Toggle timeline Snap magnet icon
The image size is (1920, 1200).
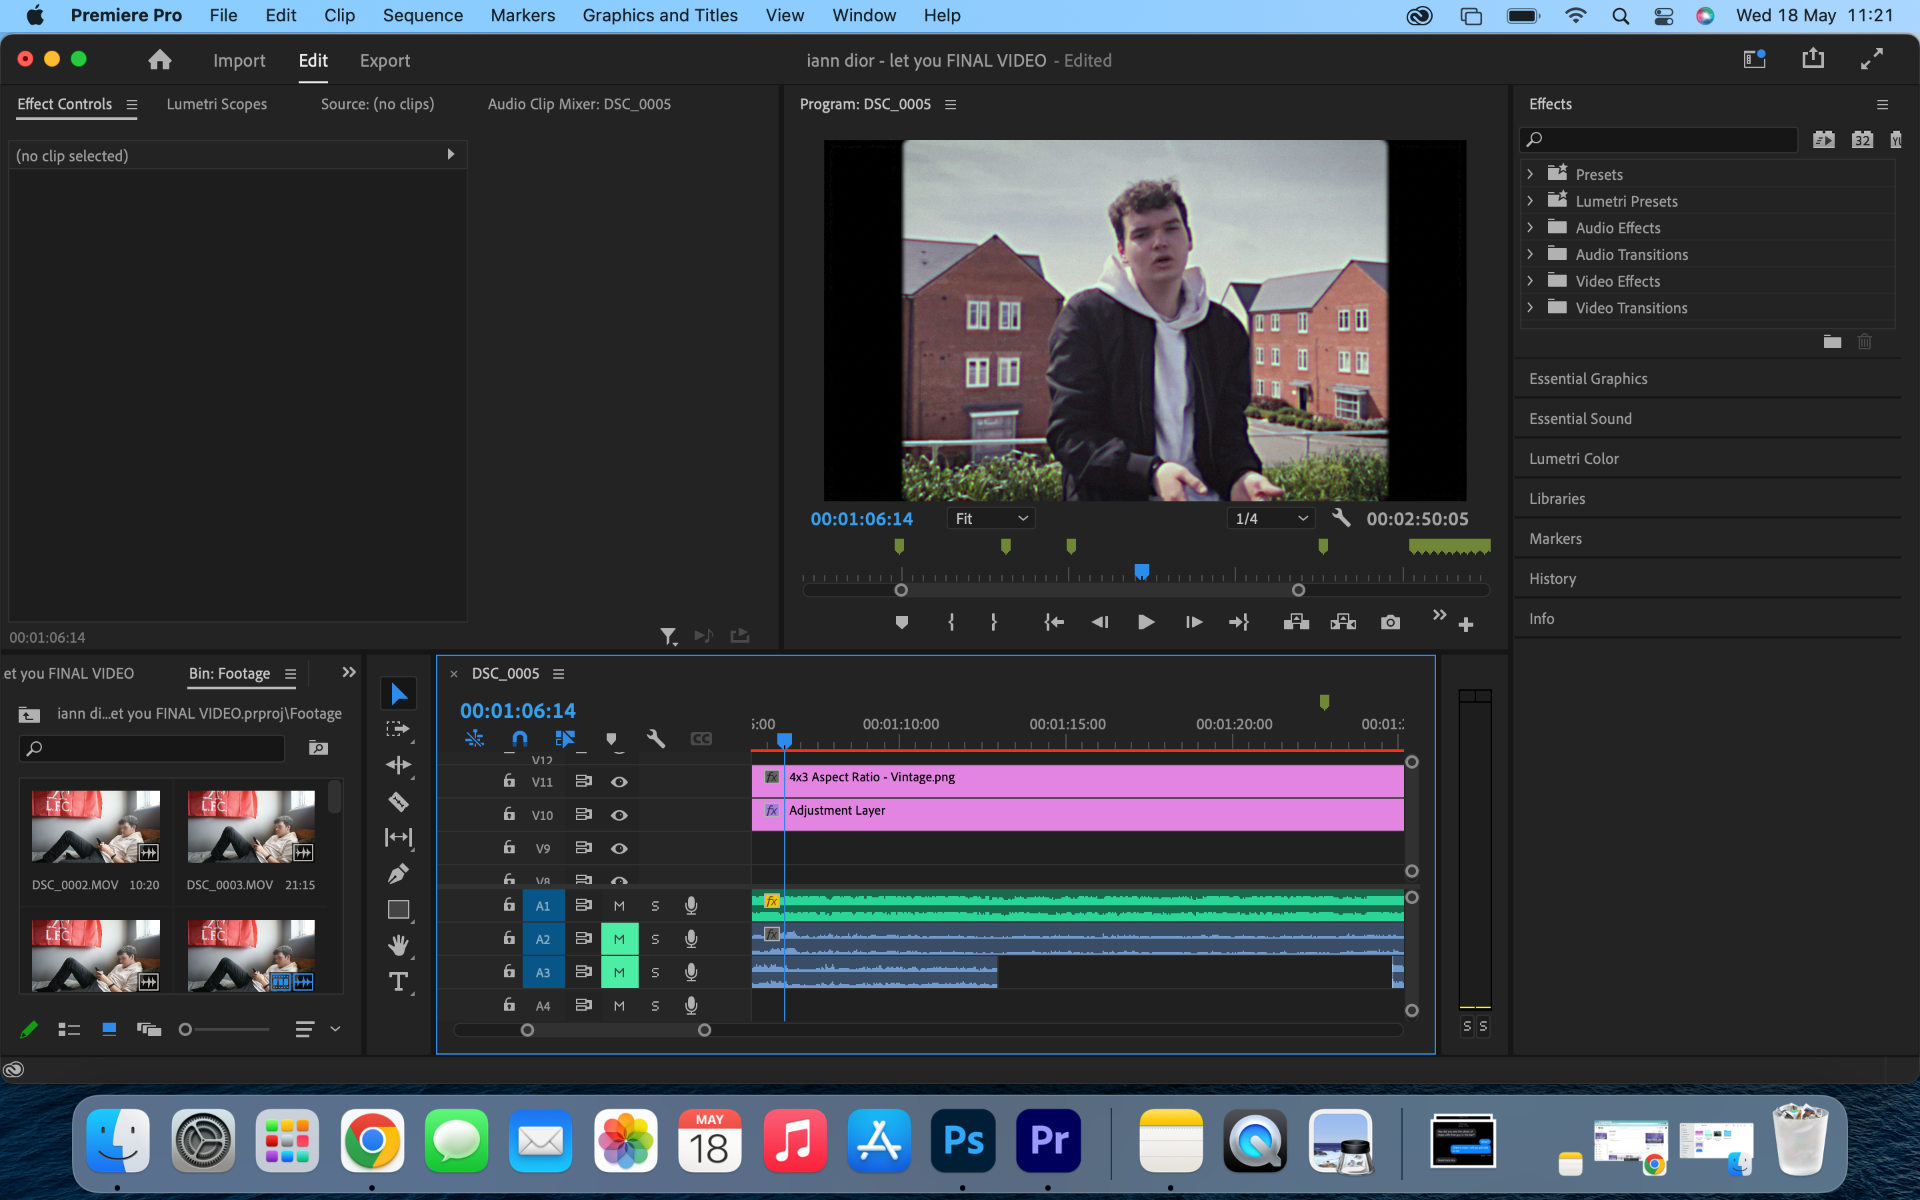click(520, 739)
